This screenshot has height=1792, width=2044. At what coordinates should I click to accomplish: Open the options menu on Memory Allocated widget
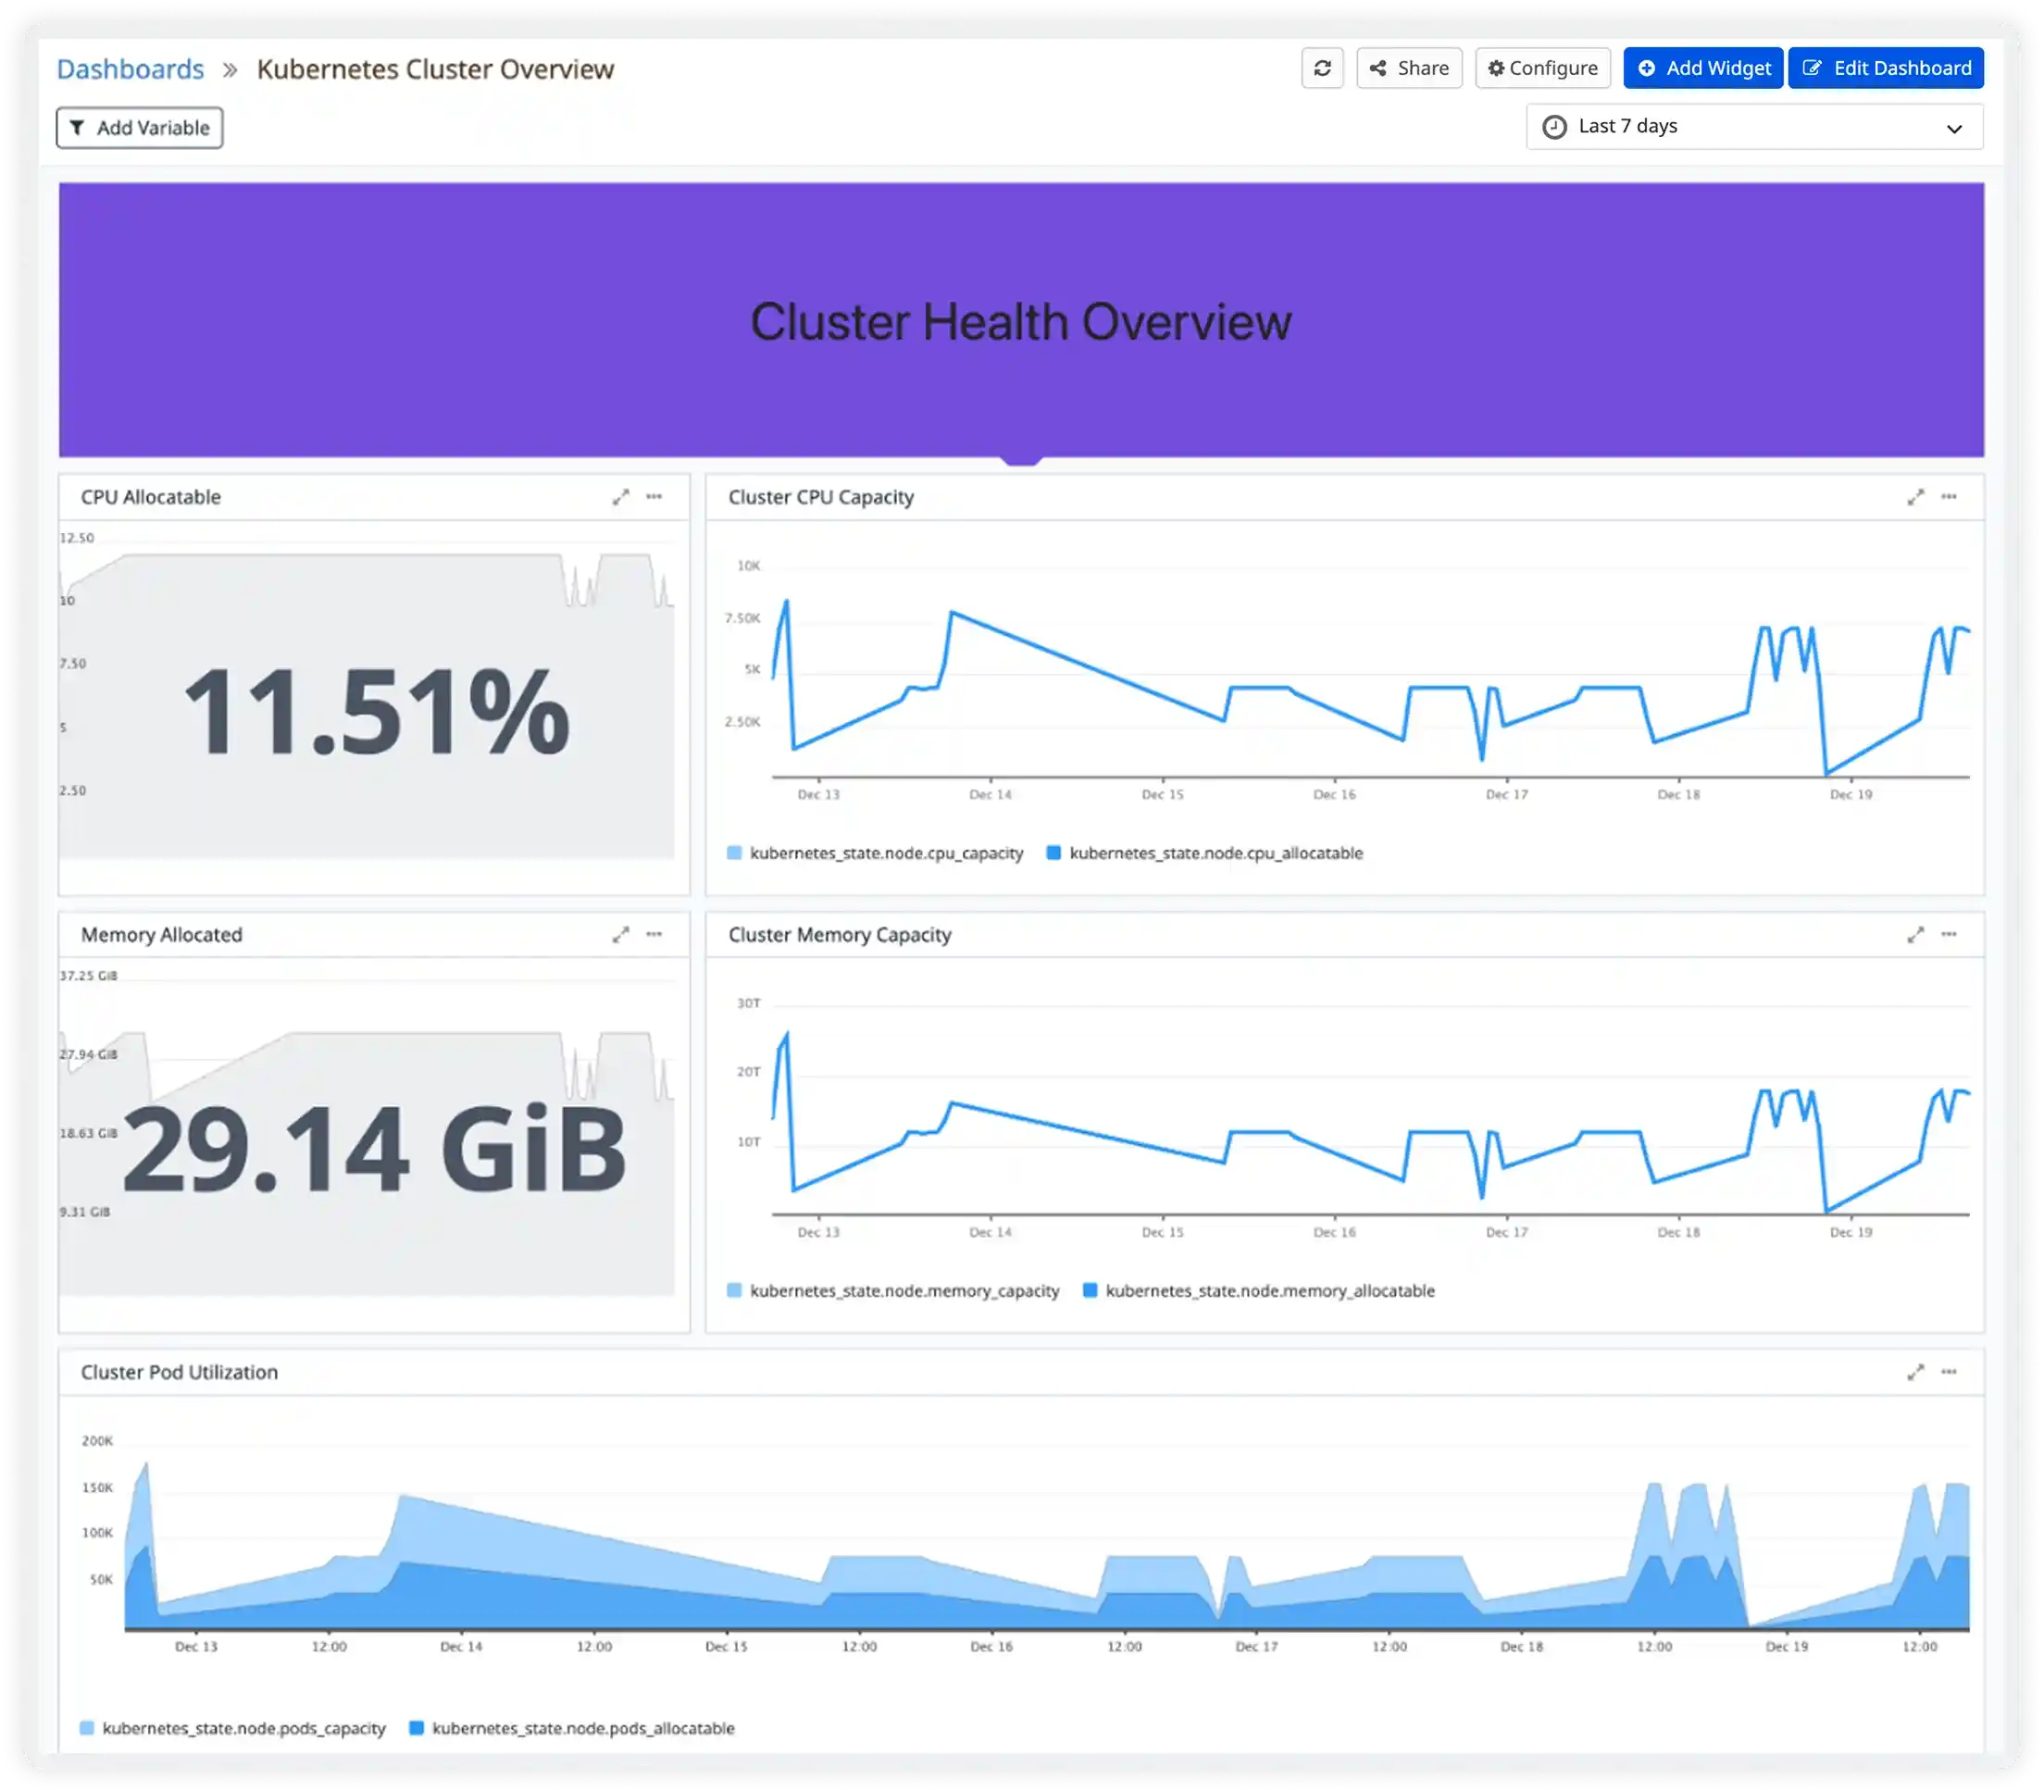[655, 934]
